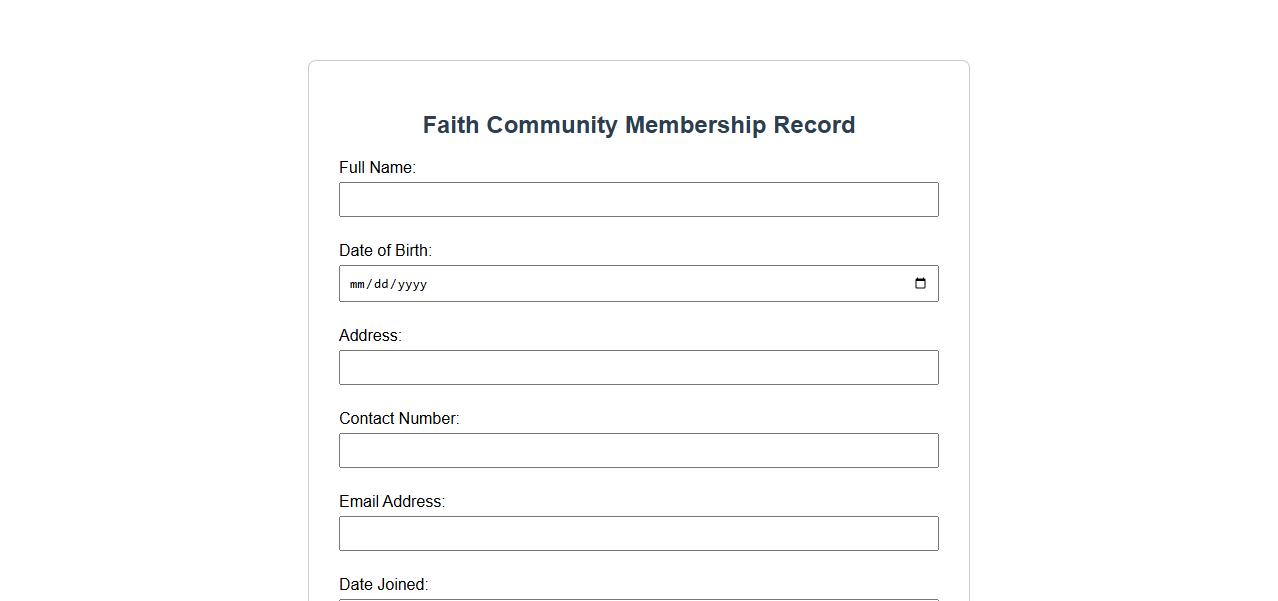Screen dimensions: 1278x601
Task: Click the word "Community" in the title
Action: 552,126
